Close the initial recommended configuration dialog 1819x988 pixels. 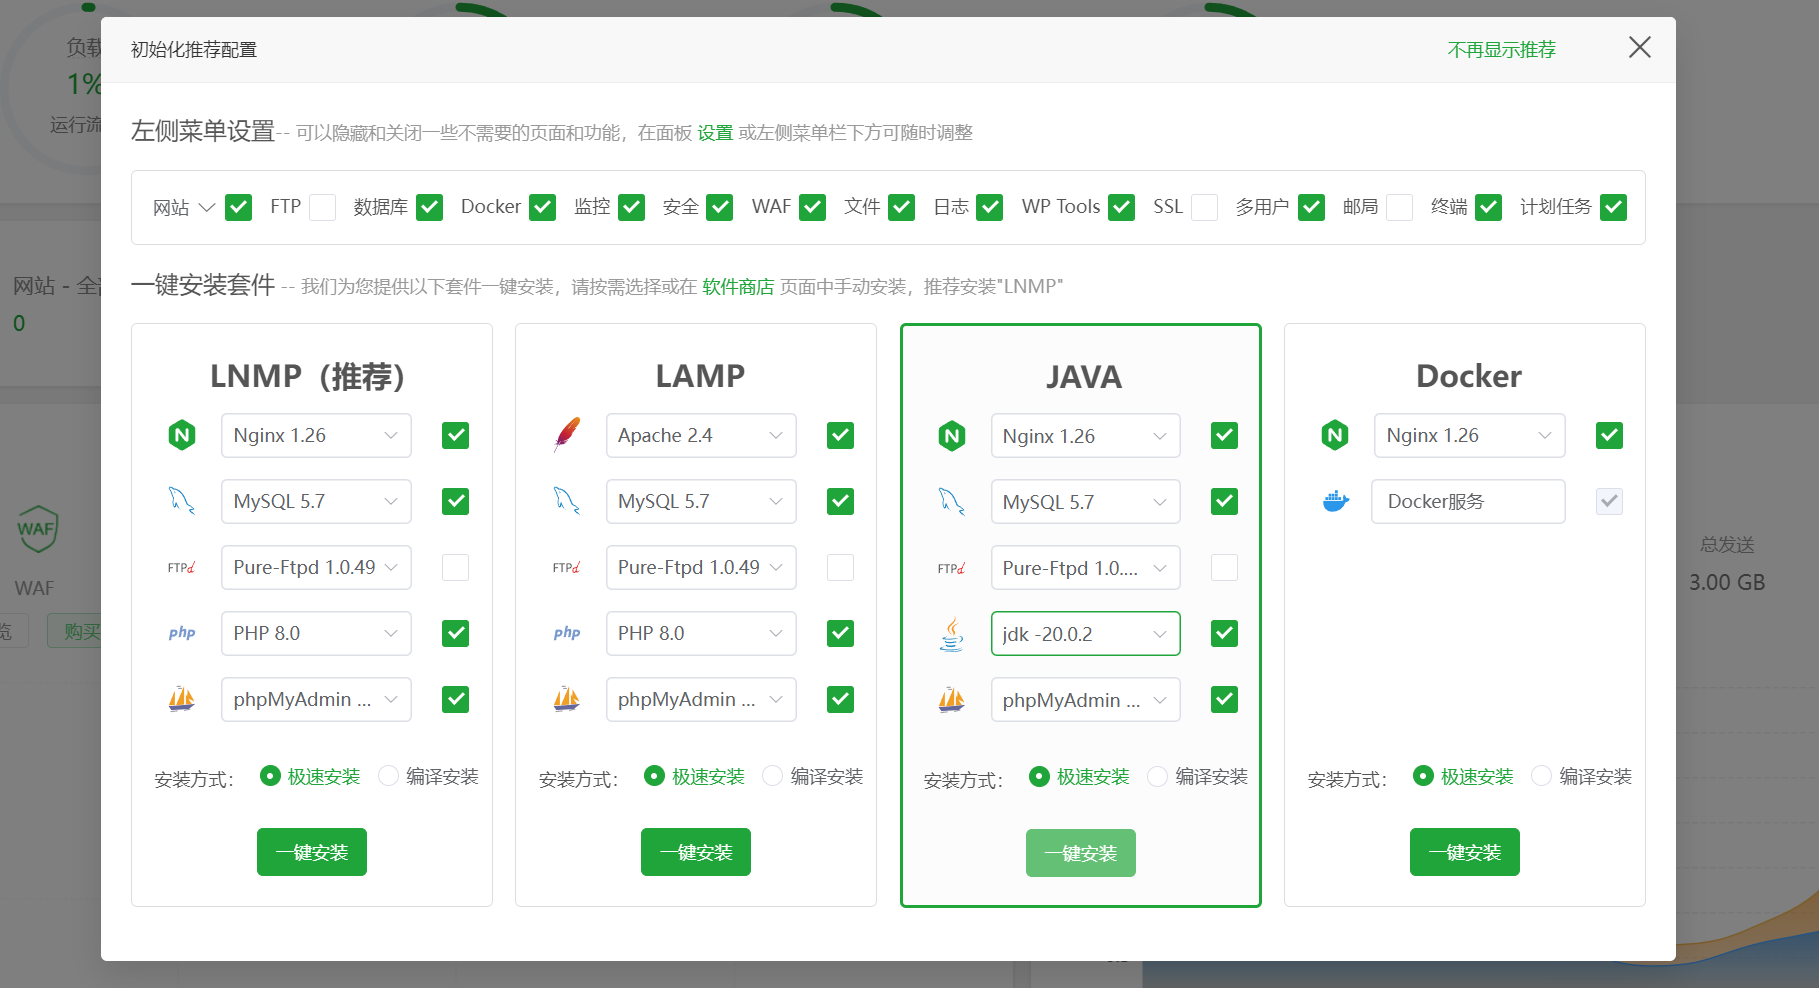coord(1640,47)
